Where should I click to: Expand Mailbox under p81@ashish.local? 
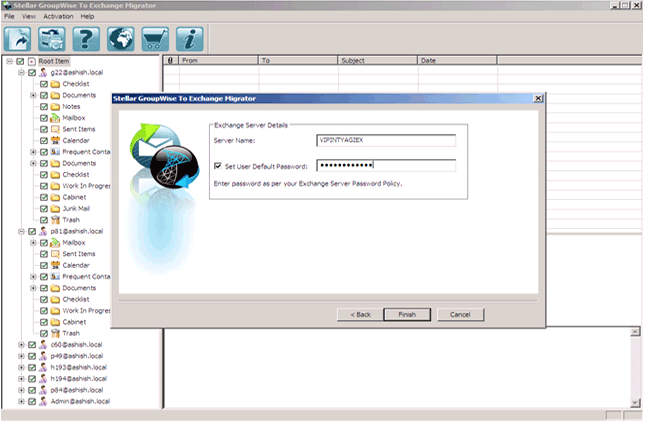pyautogui.click(x=33, y=243)
